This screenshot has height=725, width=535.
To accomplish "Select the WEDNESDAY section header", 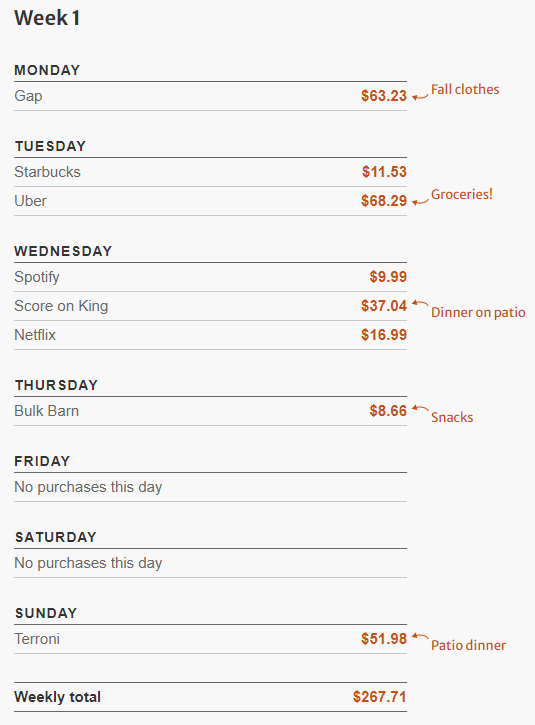I will click(63, 251).
